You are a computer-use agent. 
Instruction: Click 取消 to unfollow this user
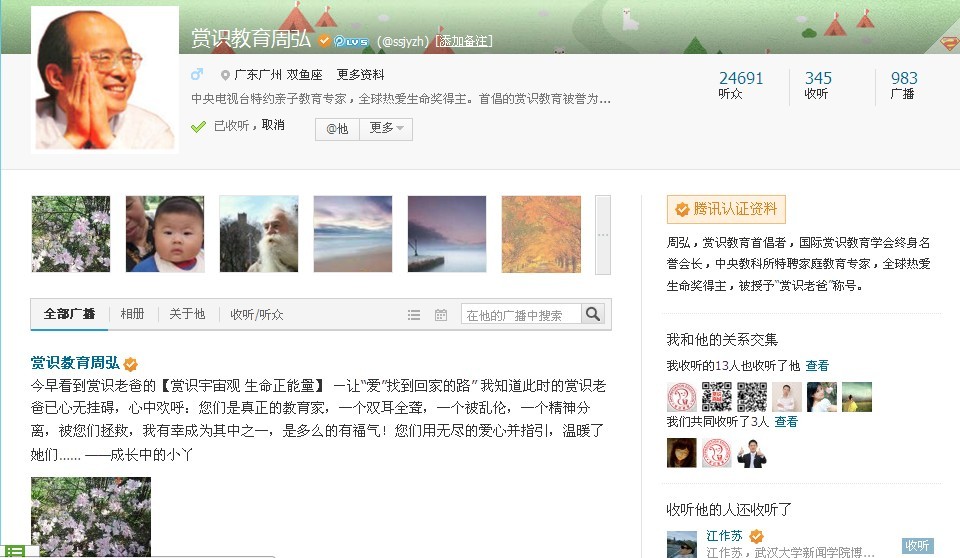click(x=273, y=125)
